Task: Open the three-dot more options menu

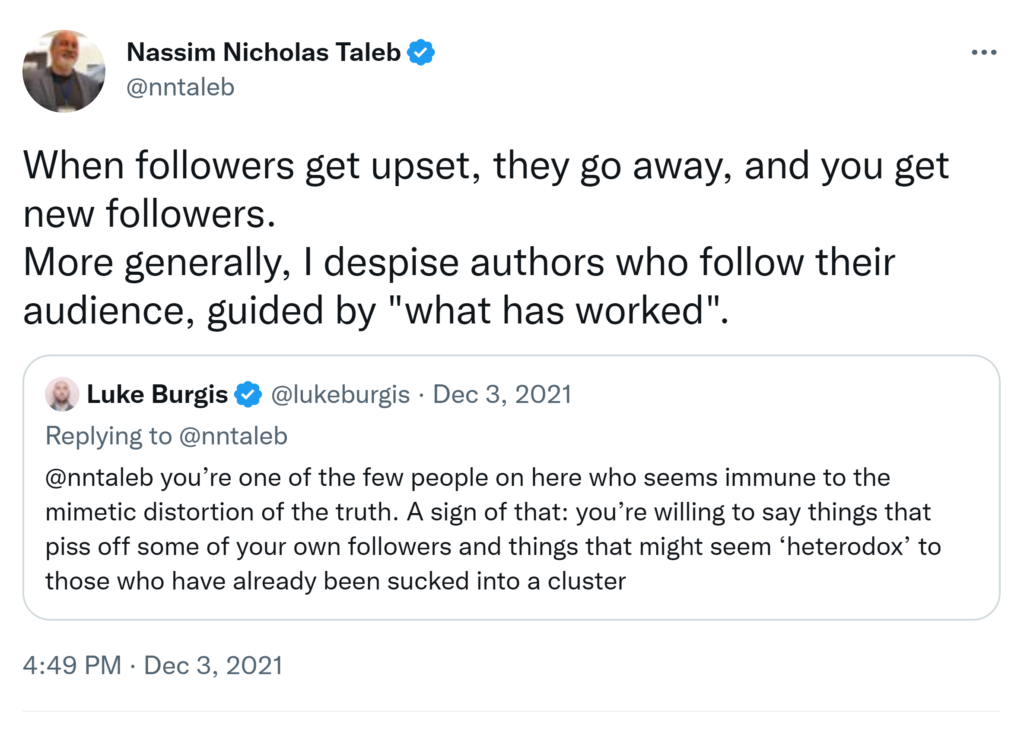Action: point(984,53)
